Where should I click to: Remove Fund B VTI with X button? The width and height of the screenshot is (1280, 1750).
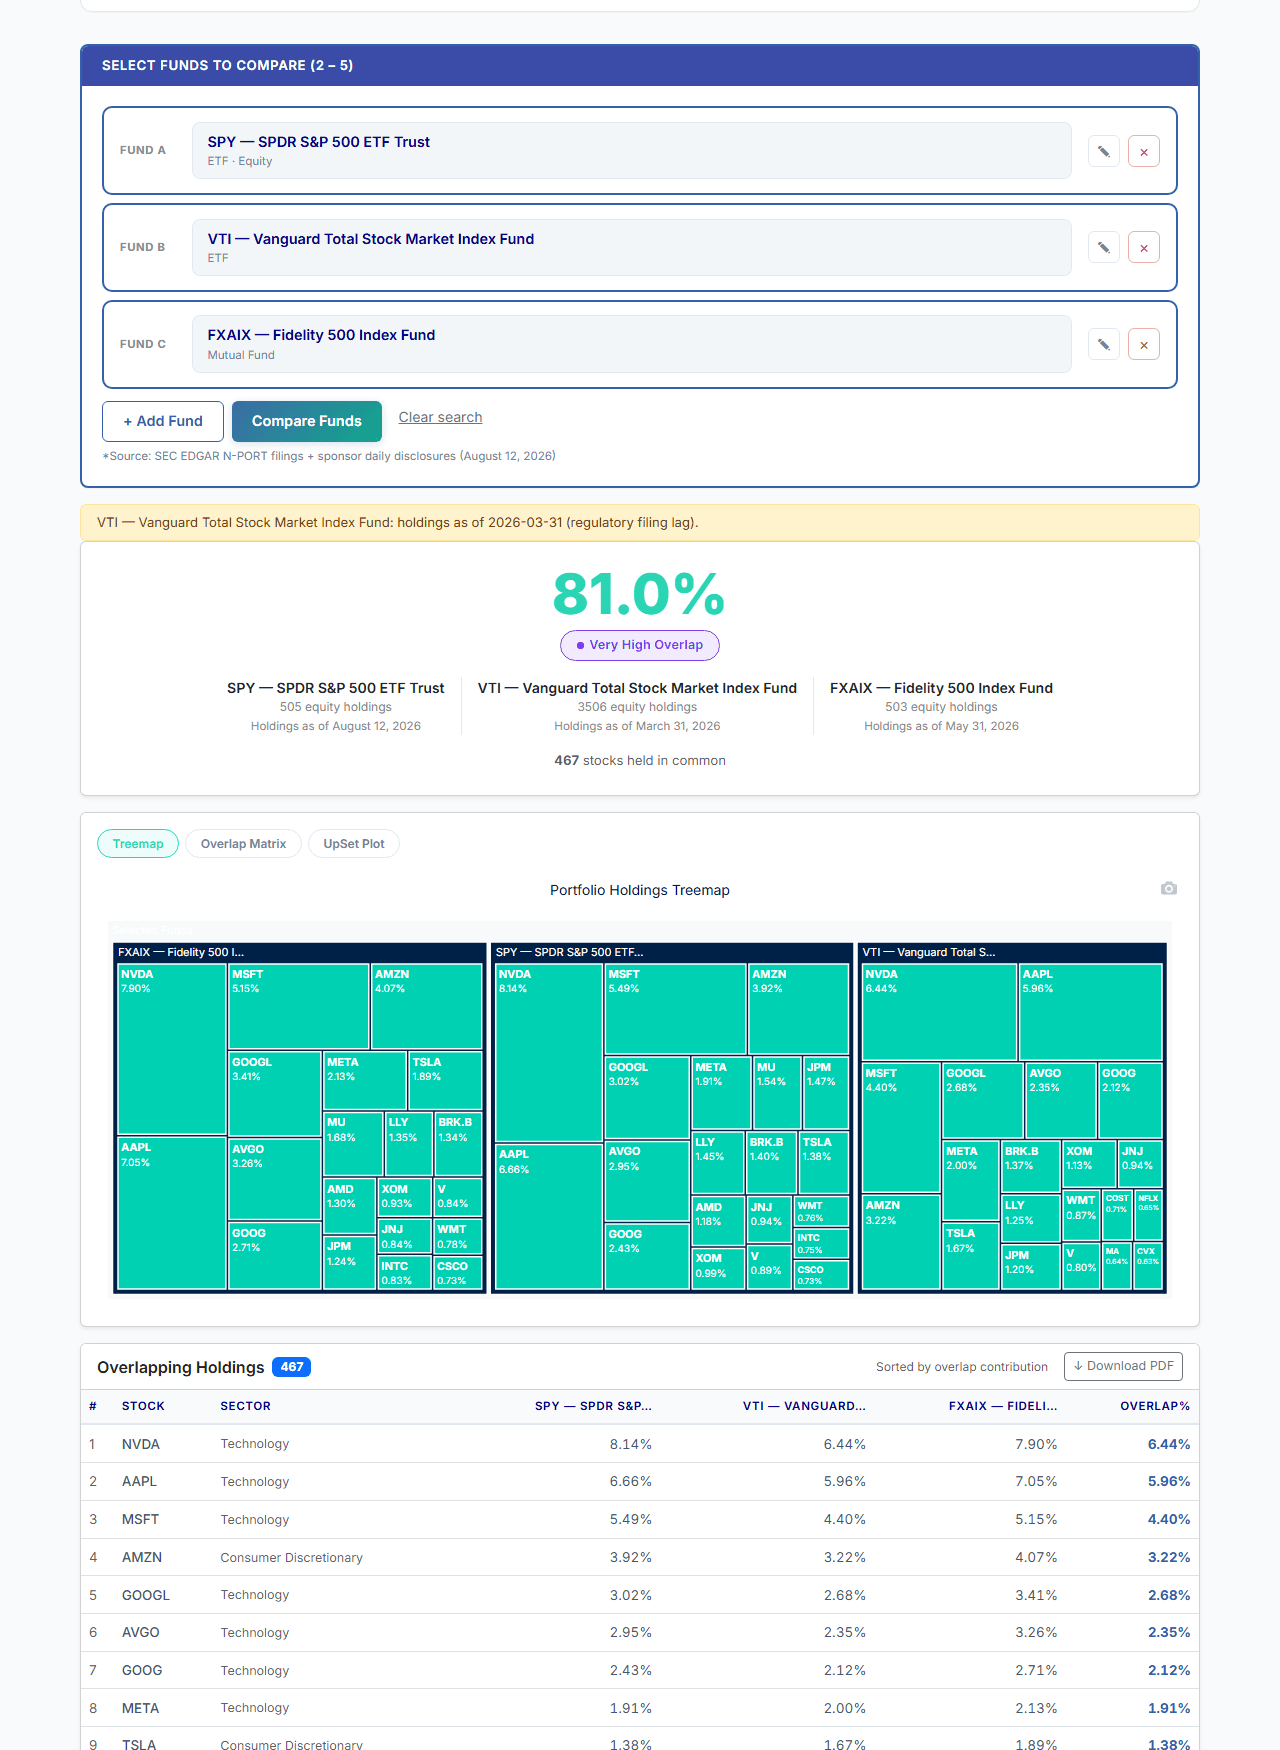click(x=1144, y=247)
